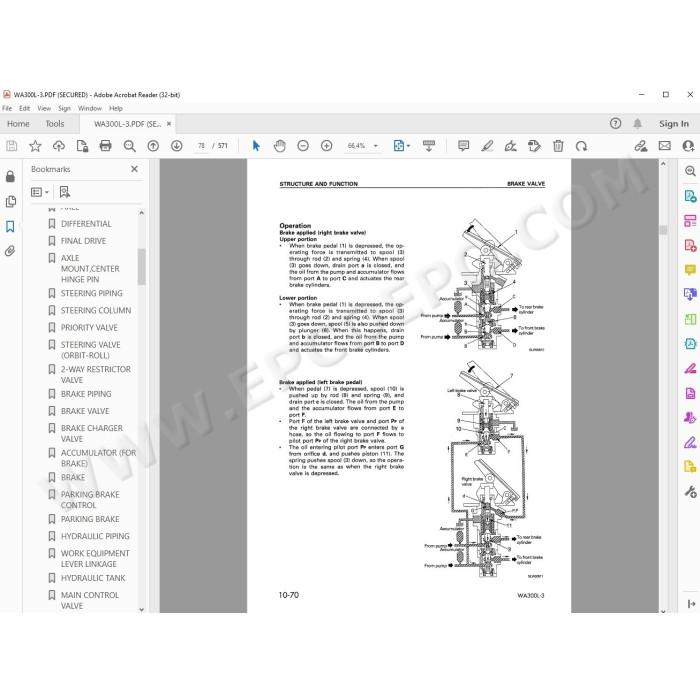The width and height of the screenshot is (700, 700).
Task: Open Export PDF tool in right pane
Action: [x=690, y=196]
